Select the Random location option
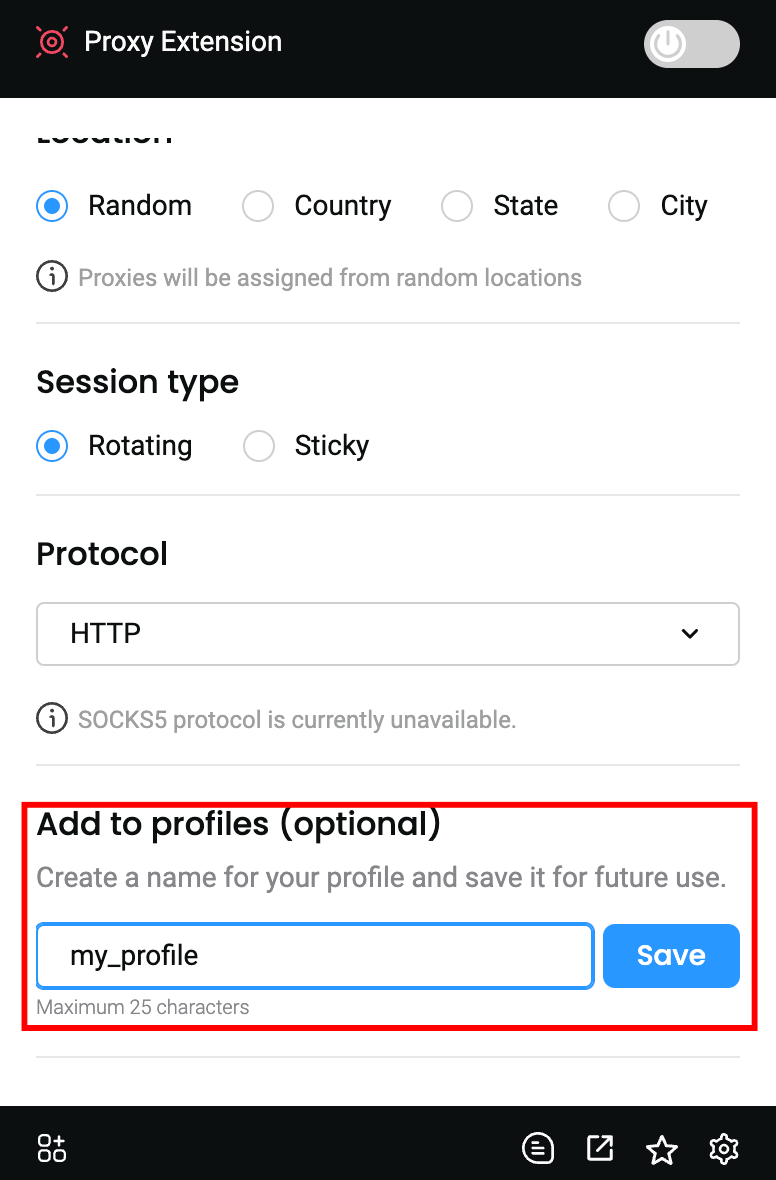 pos(51,206)
